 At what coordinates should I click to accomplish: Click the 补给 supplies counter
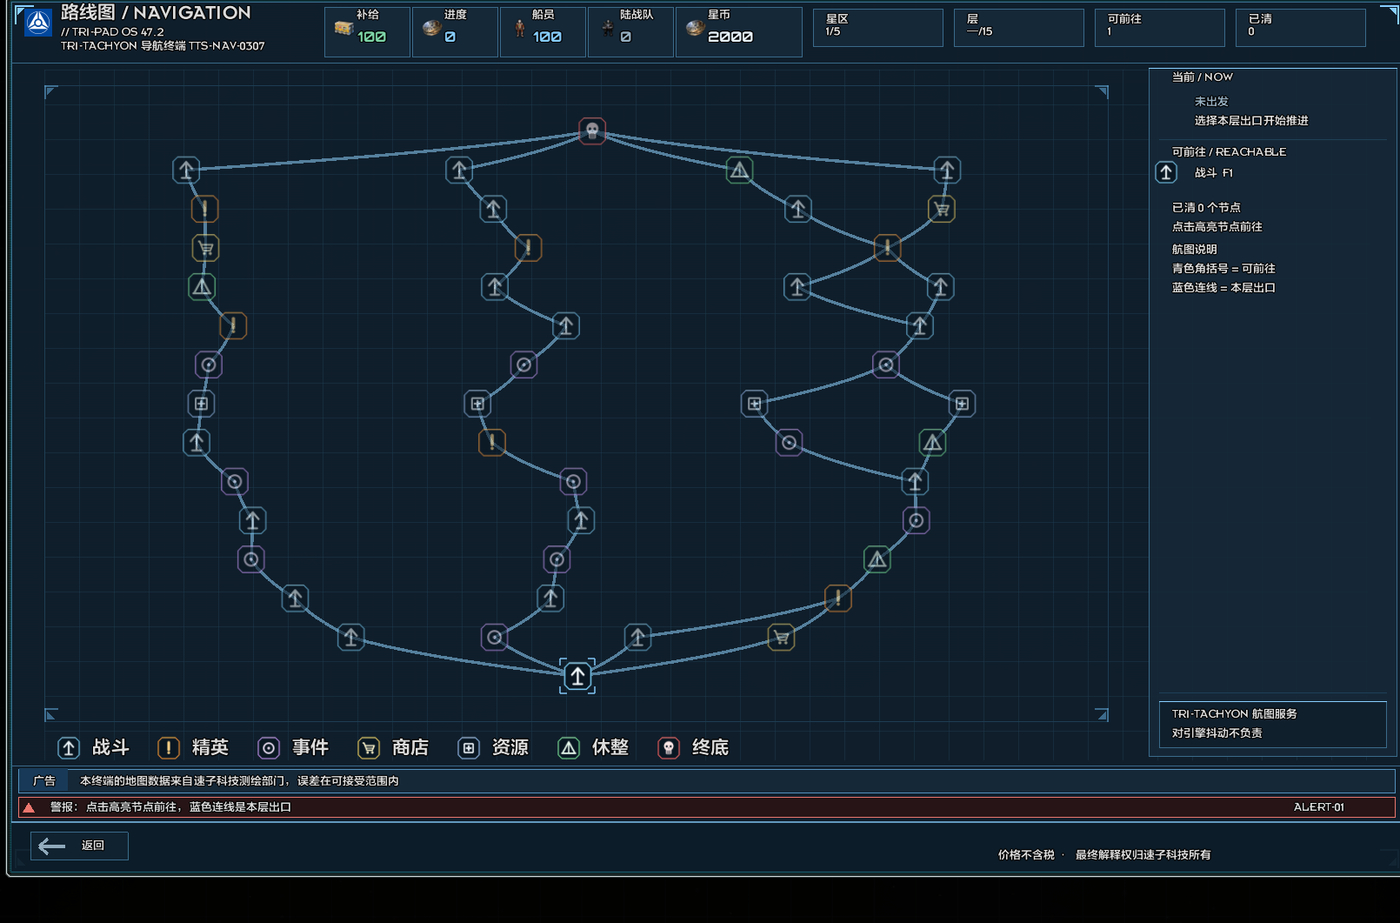click(367, 31)
